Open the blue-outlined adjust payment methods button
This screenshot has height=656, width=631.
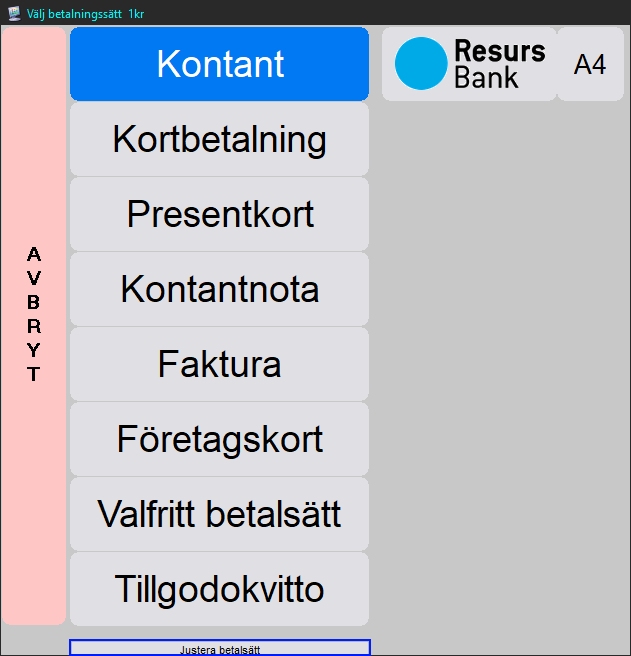[219, 648]
